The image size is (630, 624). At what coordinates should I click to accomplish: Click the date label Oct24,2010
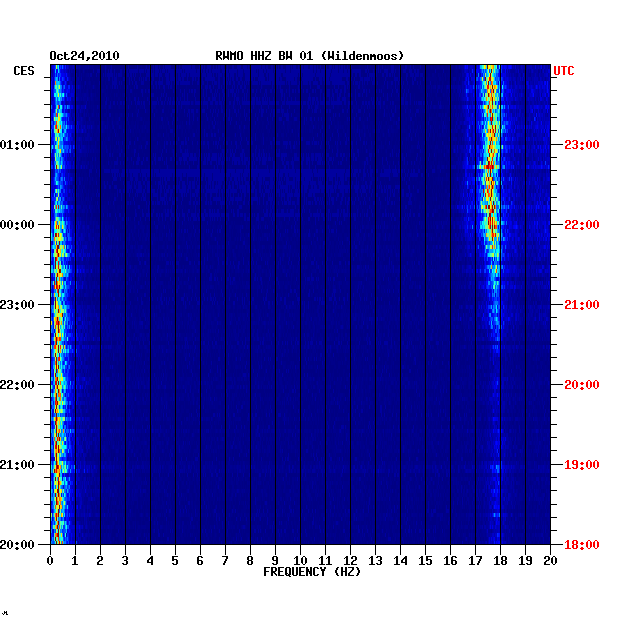[84, 56]
